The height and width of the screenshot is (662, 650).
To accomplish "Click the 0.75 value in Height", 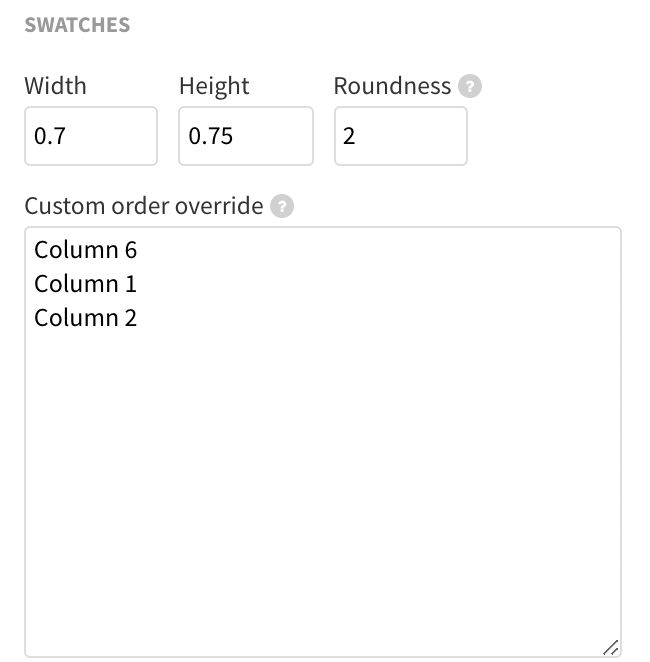I will point(211,136).
